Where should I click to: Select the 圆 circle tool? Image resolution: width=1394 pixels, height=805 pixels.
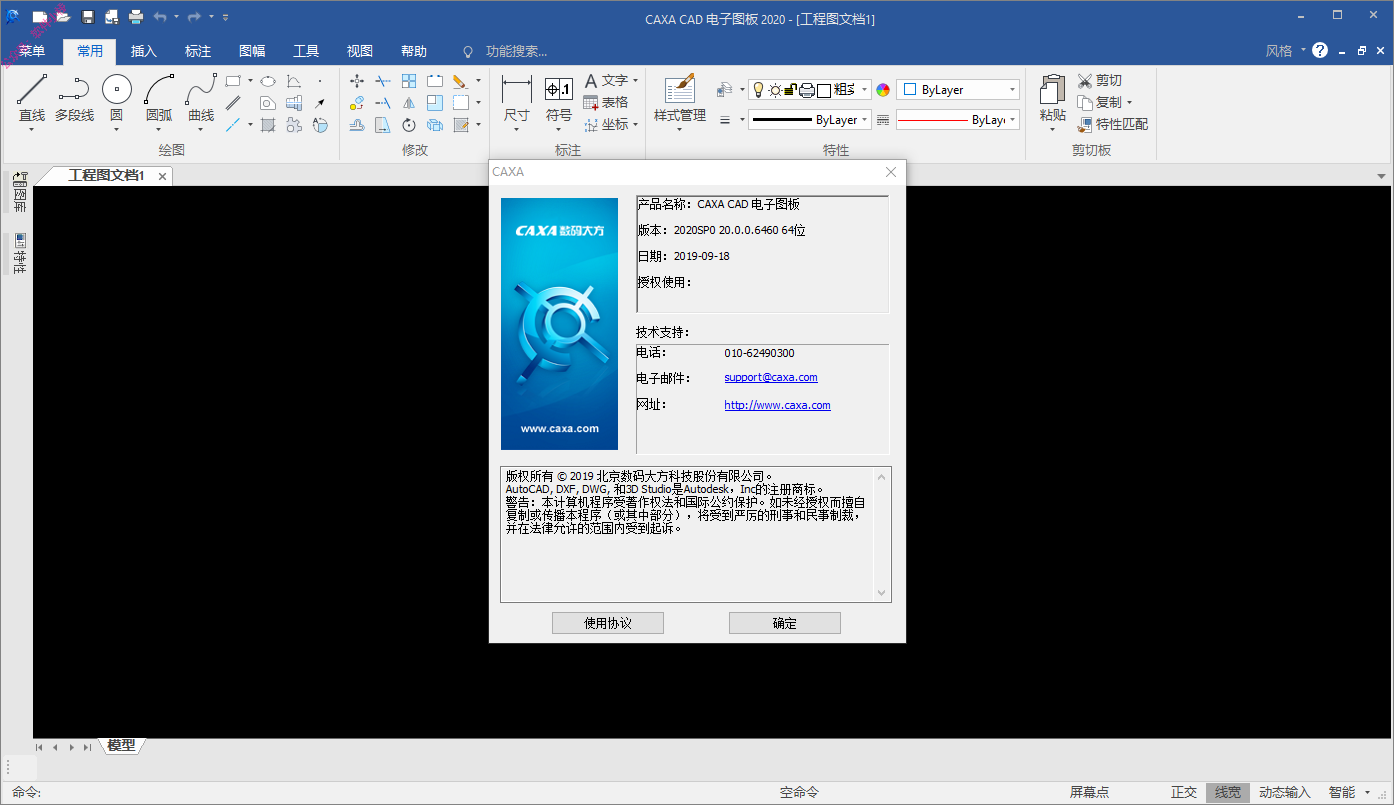pos(116,98)
